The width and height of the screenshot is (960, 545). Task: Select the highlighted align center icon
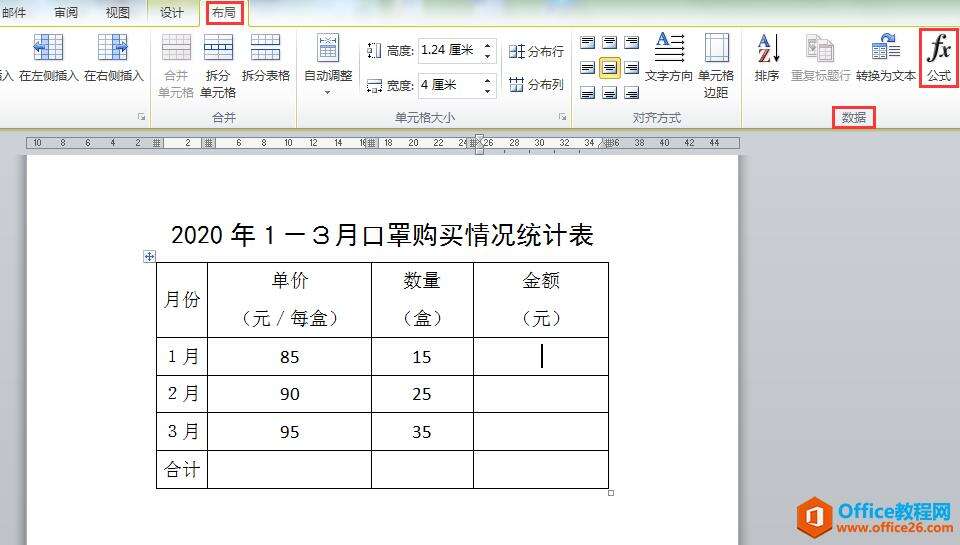tap(609, 67)
